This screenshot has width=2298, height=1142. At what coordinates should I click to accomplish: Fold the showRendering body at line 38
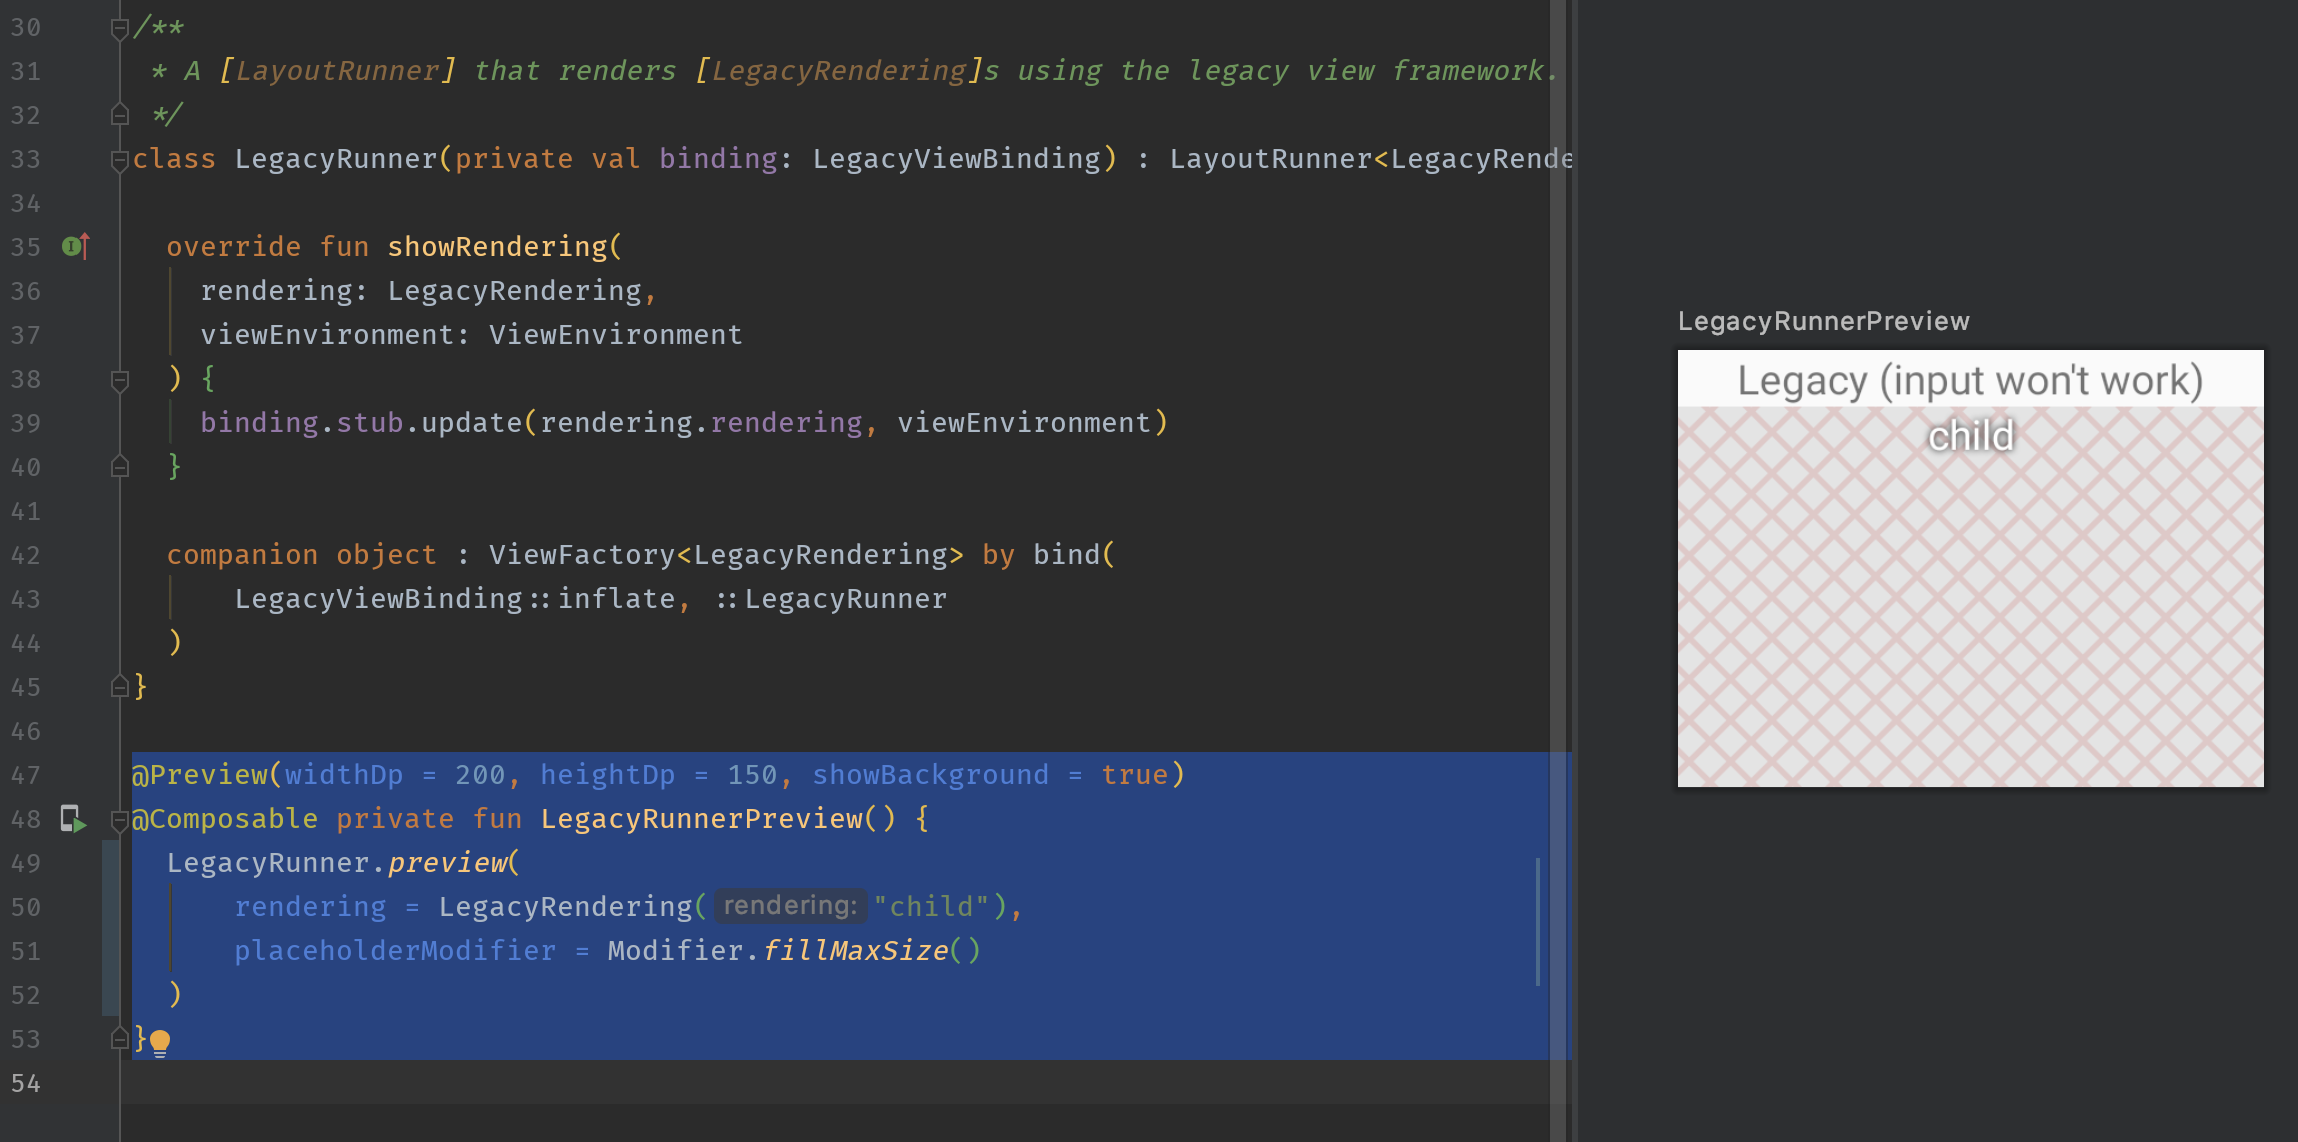point(119,380)
